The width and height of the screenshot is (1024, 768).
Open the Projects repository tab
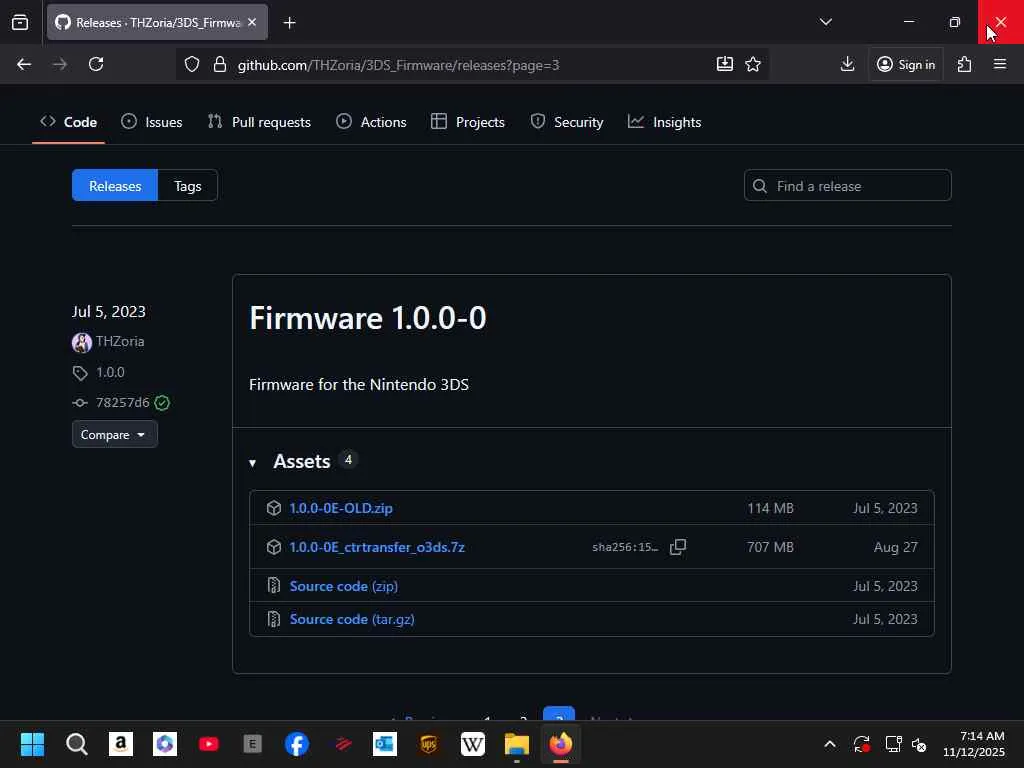[468, 122]
